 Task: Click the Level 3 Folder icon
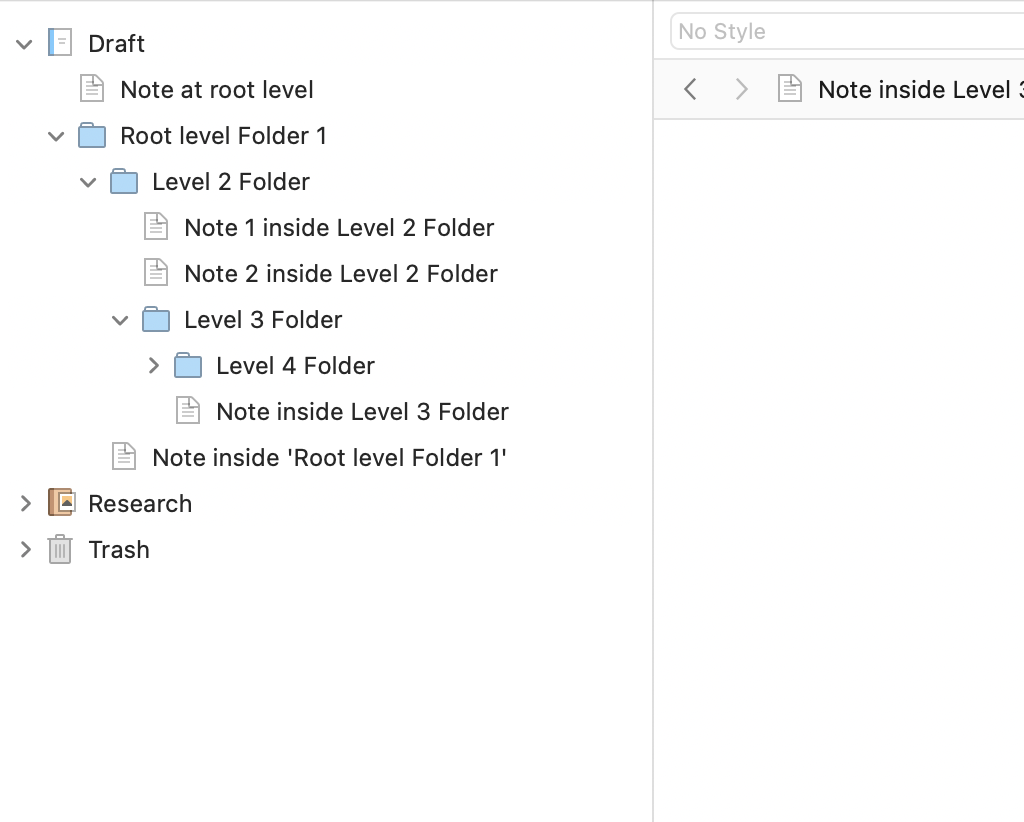(156, 319)
